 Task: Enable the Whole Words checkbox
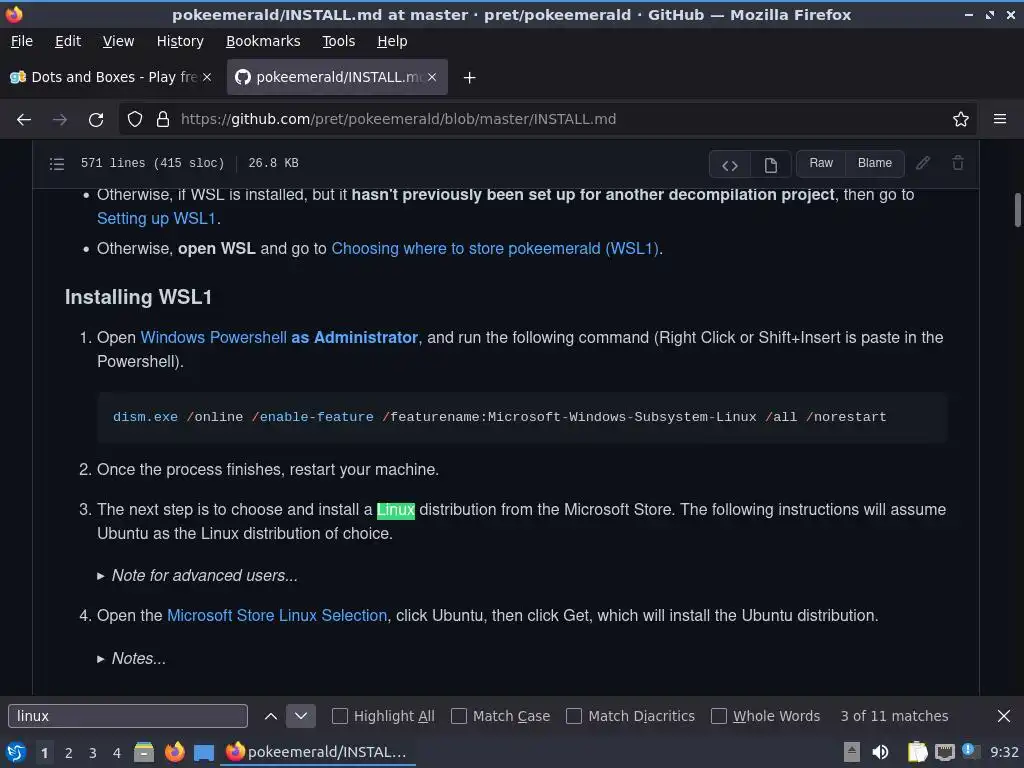point(718,716)
